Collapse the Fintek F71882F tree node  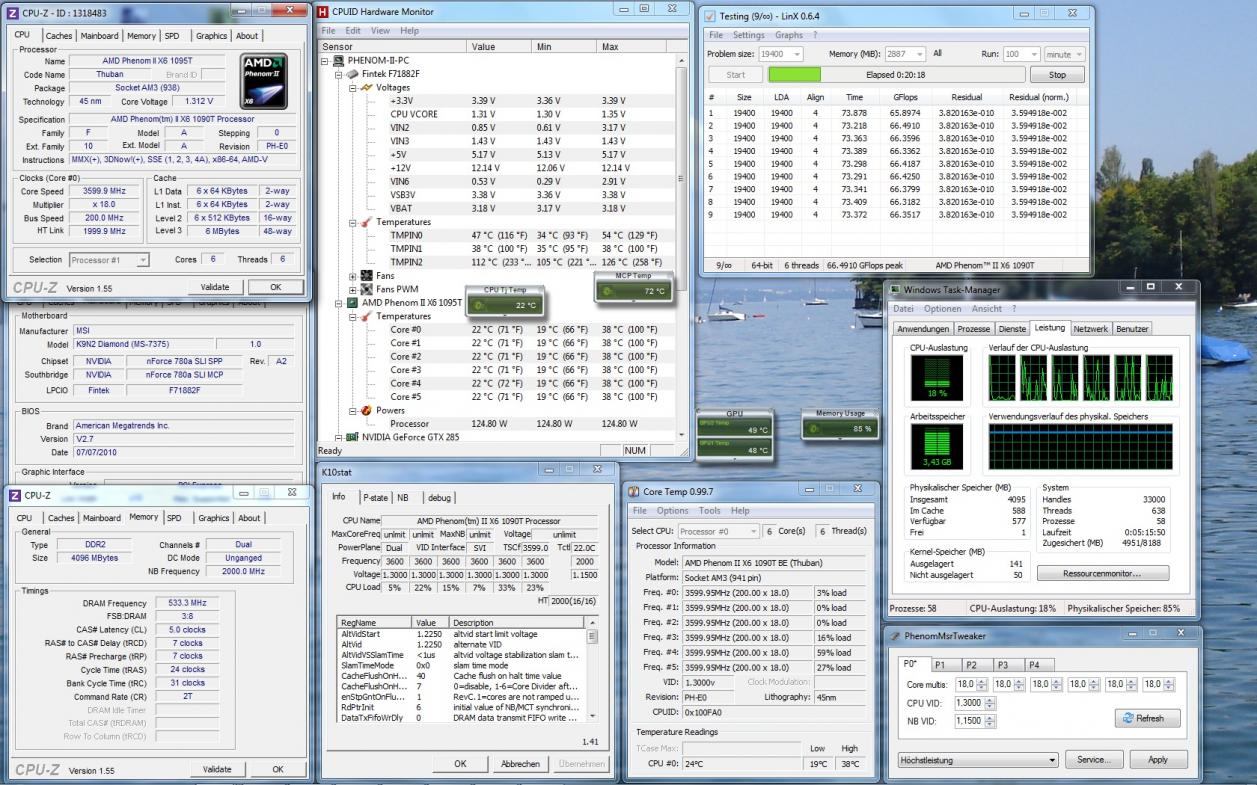point(337,75)
